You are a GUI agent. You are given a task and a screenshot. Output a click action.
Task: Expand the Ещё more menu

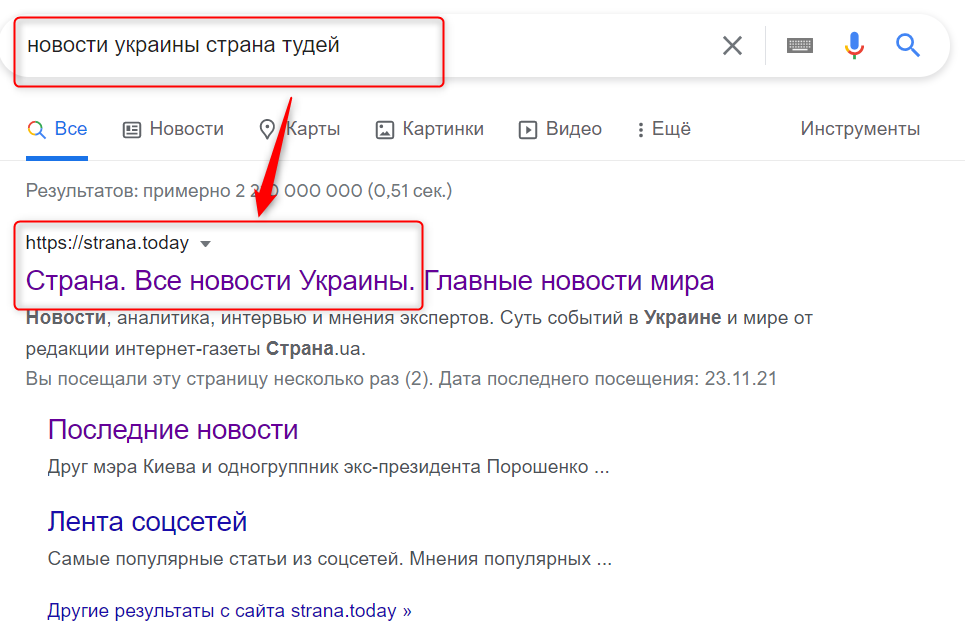(x=663, y=129)
